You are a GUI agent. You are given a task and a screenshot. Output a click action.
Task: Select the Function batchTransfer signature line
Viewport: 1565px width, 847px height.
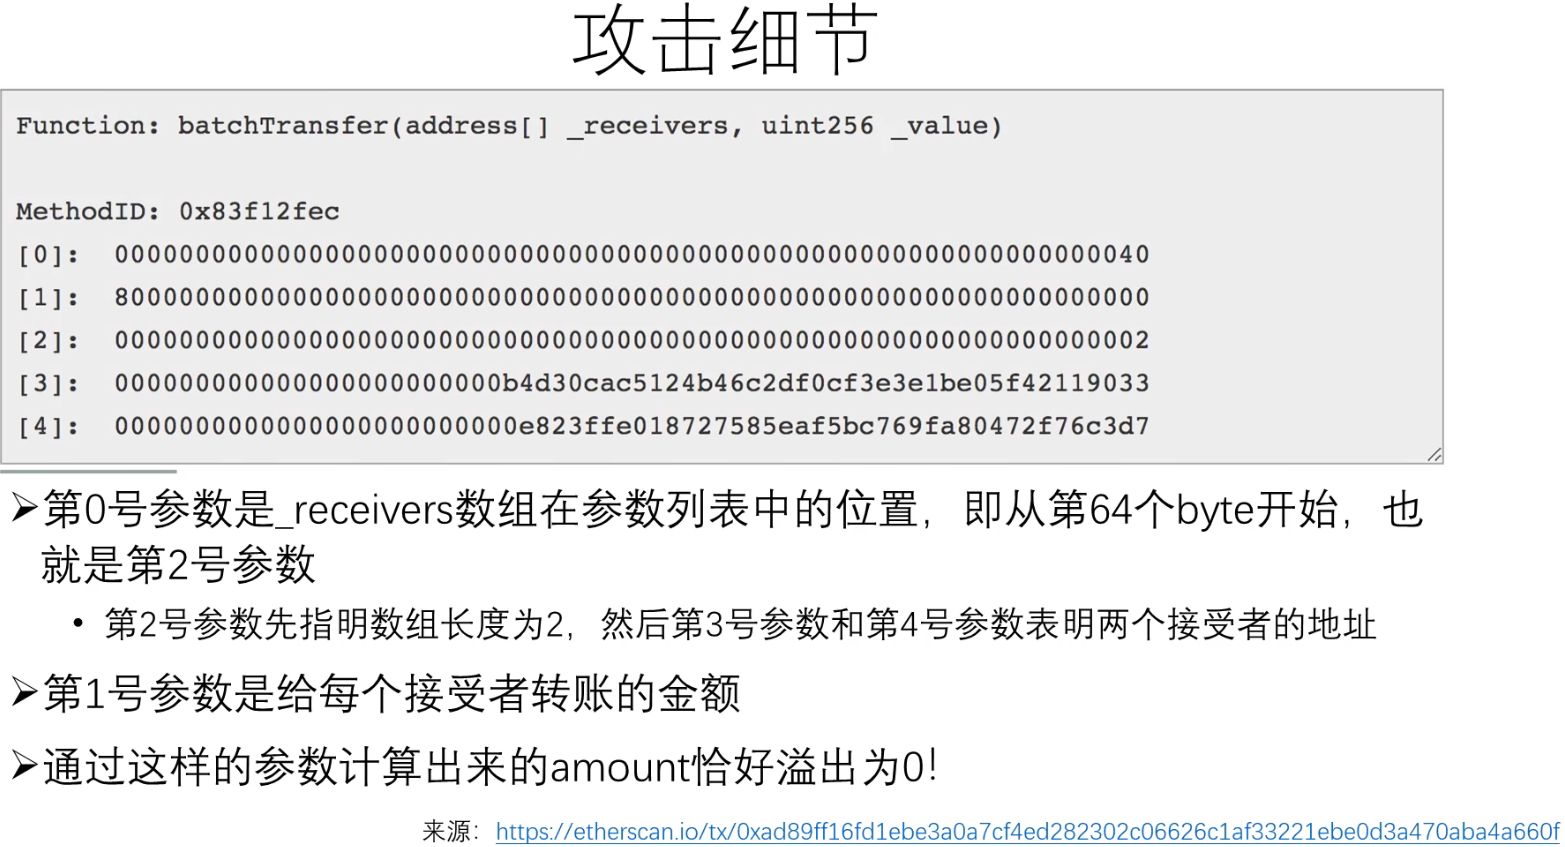[x=509, y=126]
